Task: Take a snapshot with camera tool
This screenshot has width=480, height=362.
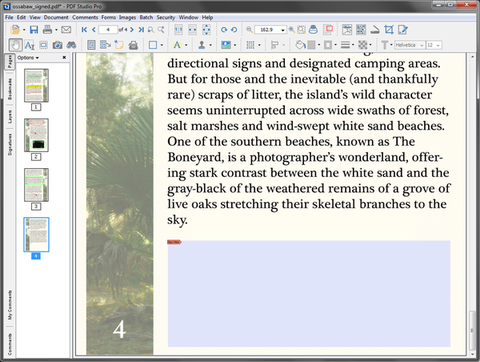Action: coord(57,45)
